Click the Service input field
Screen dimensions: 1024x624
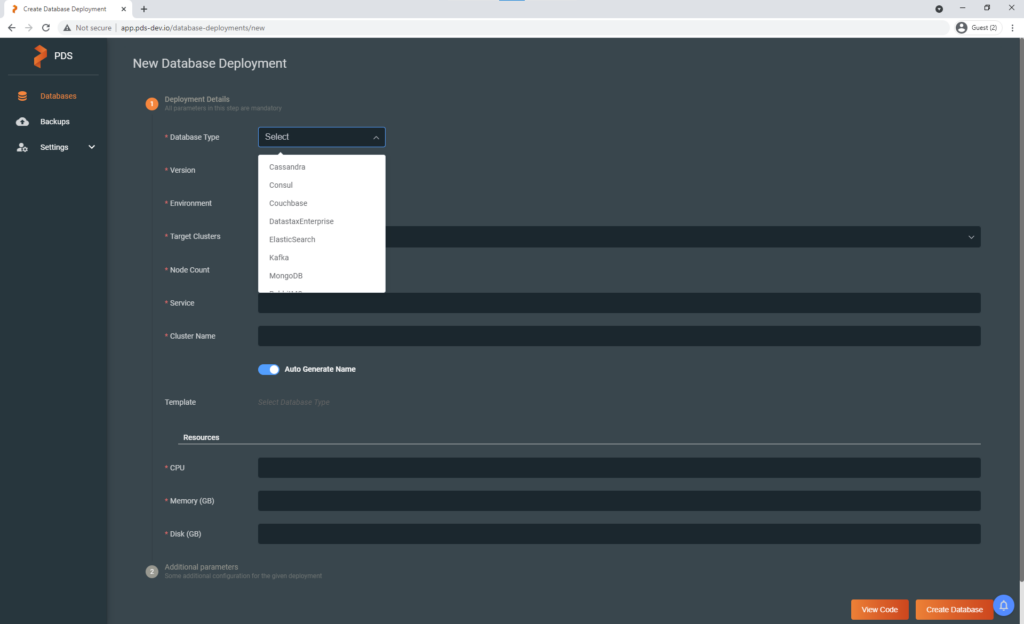[619, 303]
